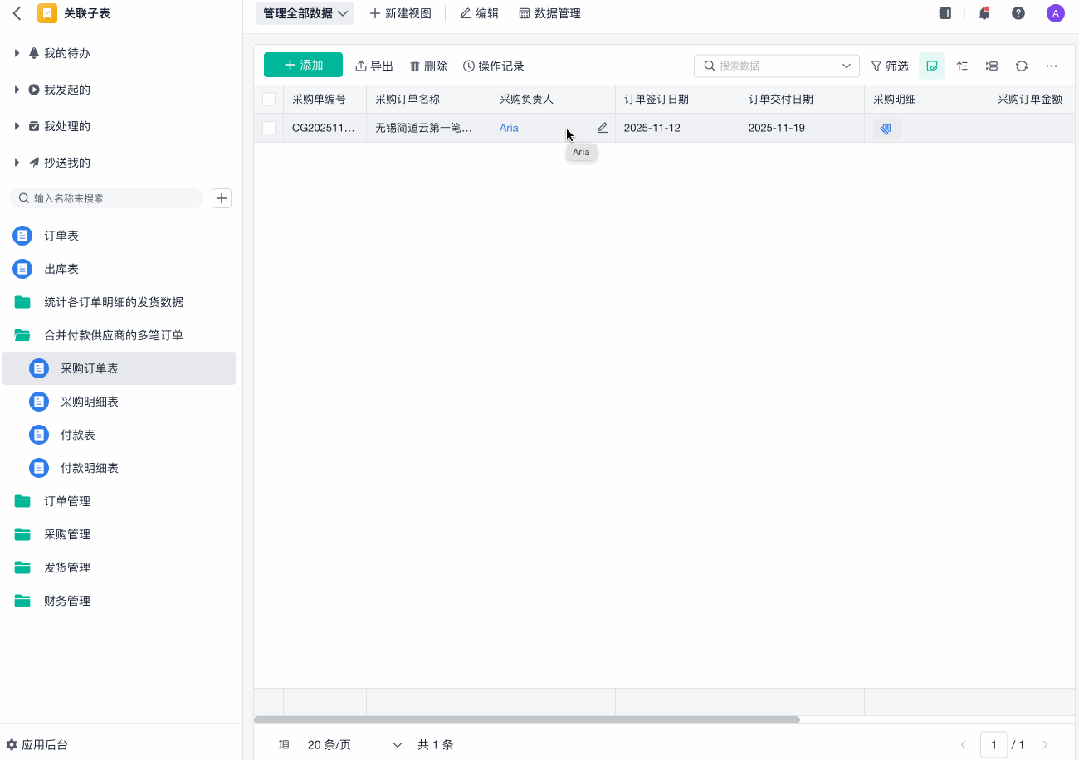This screenshot has width=1079, height=760.
Task: Check the CG202511 row checkbox
Action: [269, 128]
